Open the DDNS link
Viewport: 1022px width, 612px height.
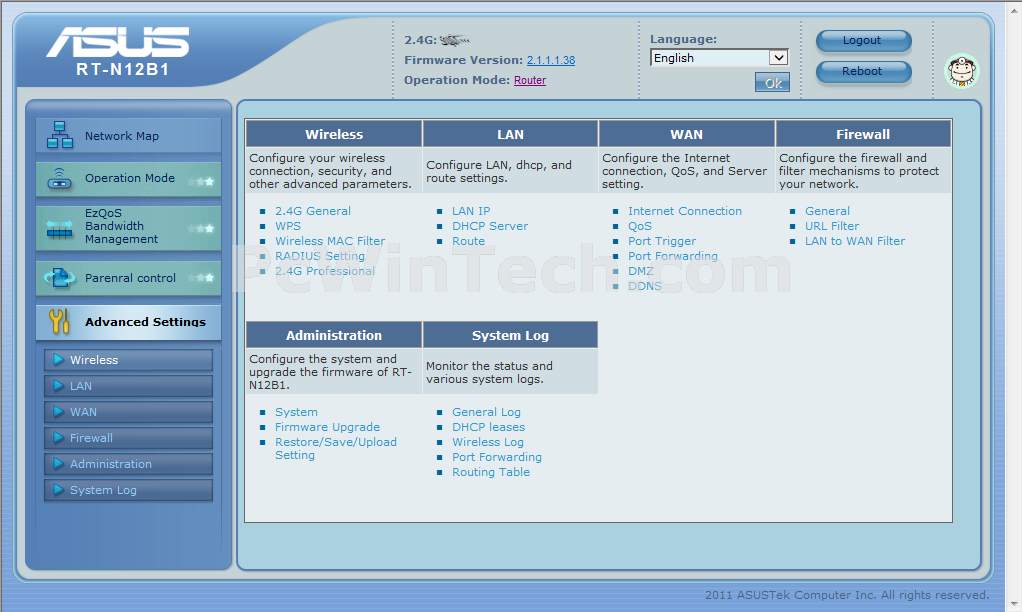(x=645, y=286)
